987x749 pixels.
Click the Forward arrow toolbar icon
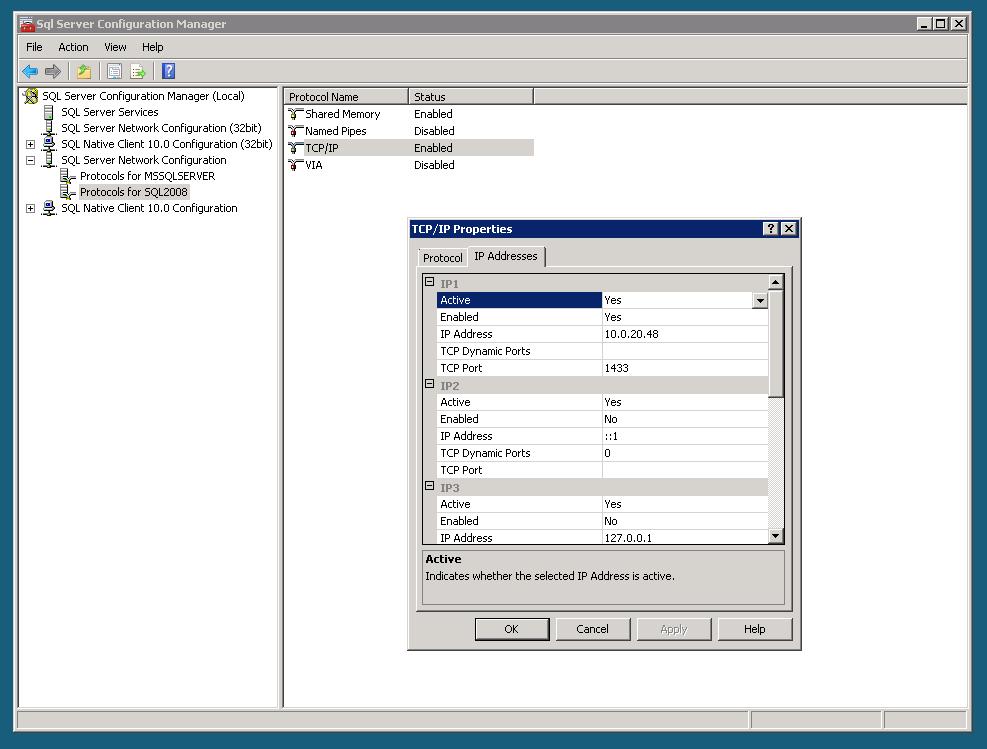click(53, 72)
